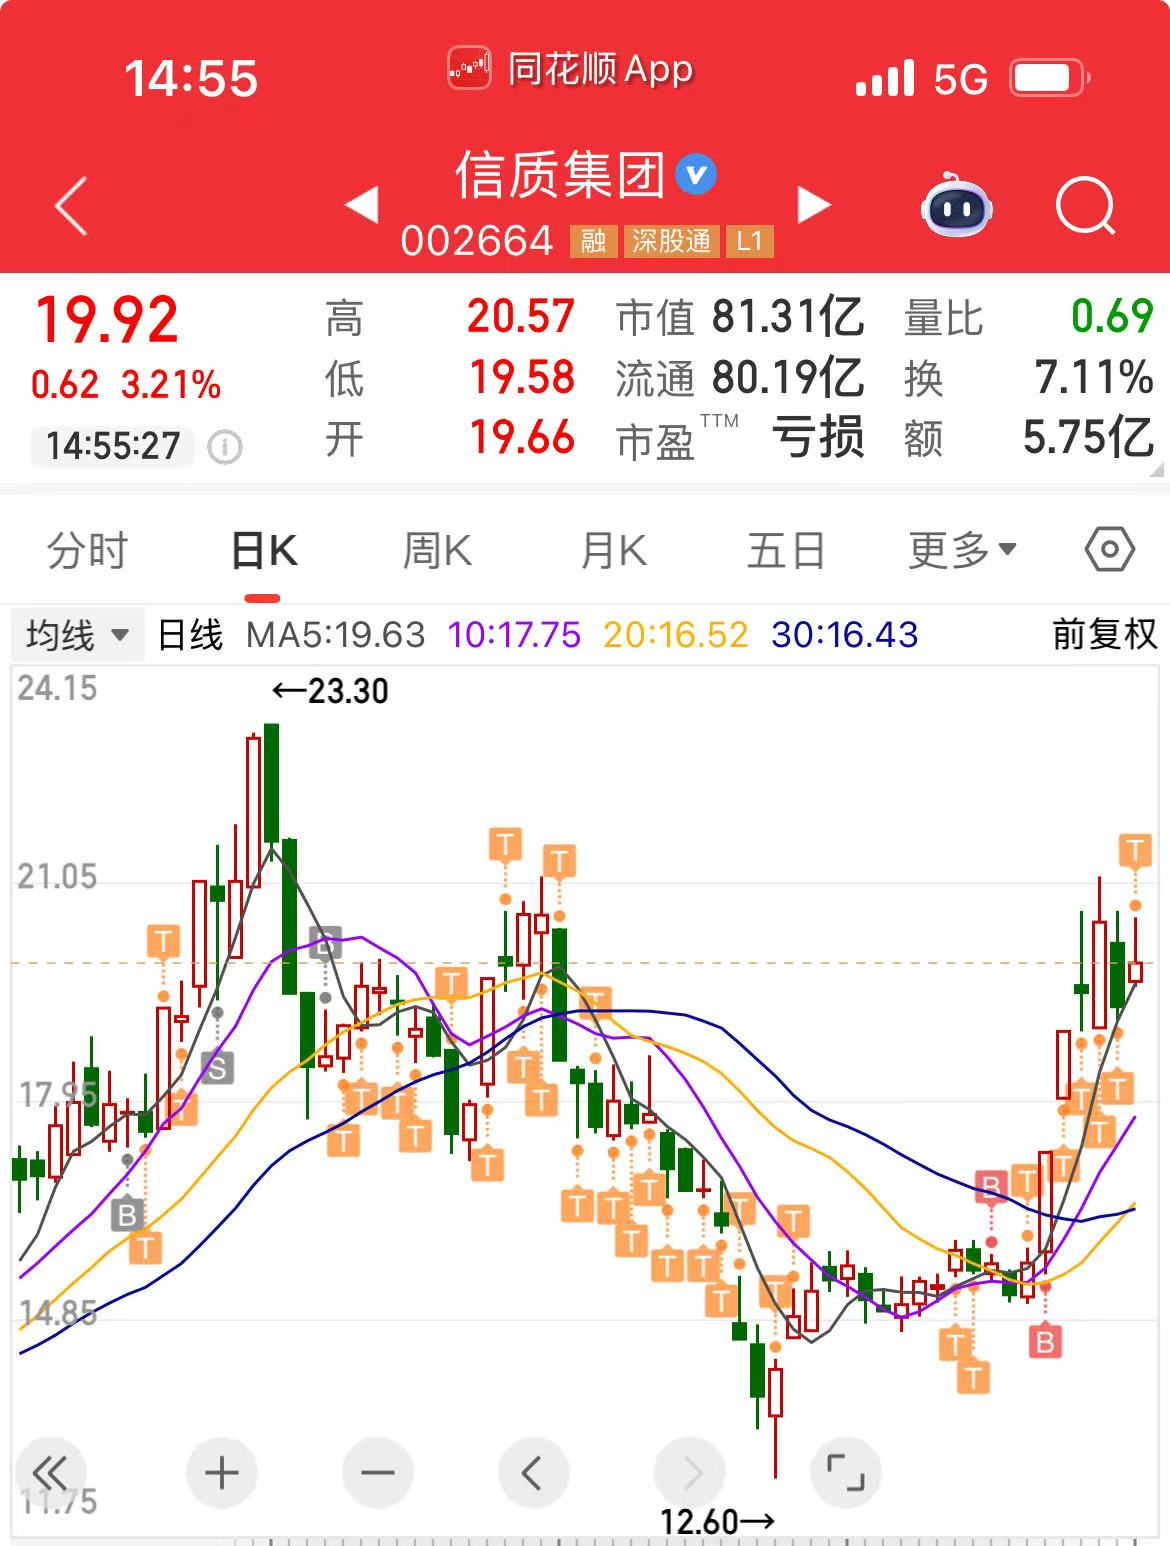Tap the tall red candle at the 23.30 peak
The image size is (1170, 1546).
pos(254,811)
